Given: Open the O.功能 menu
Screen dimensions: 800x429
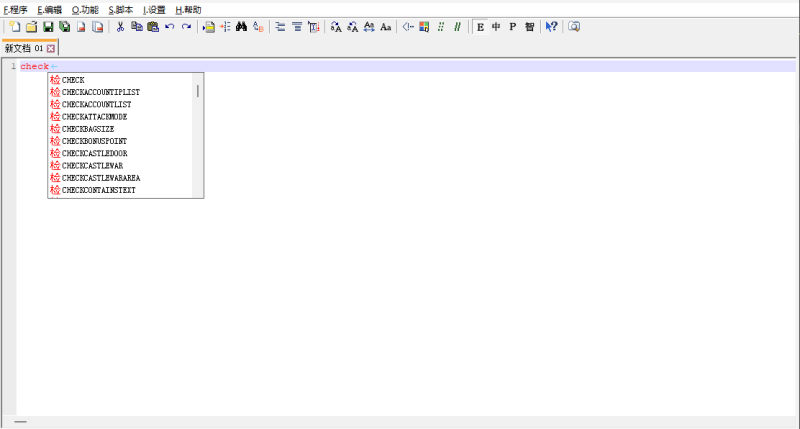Looking at the screenshot, I should point(85,9).
